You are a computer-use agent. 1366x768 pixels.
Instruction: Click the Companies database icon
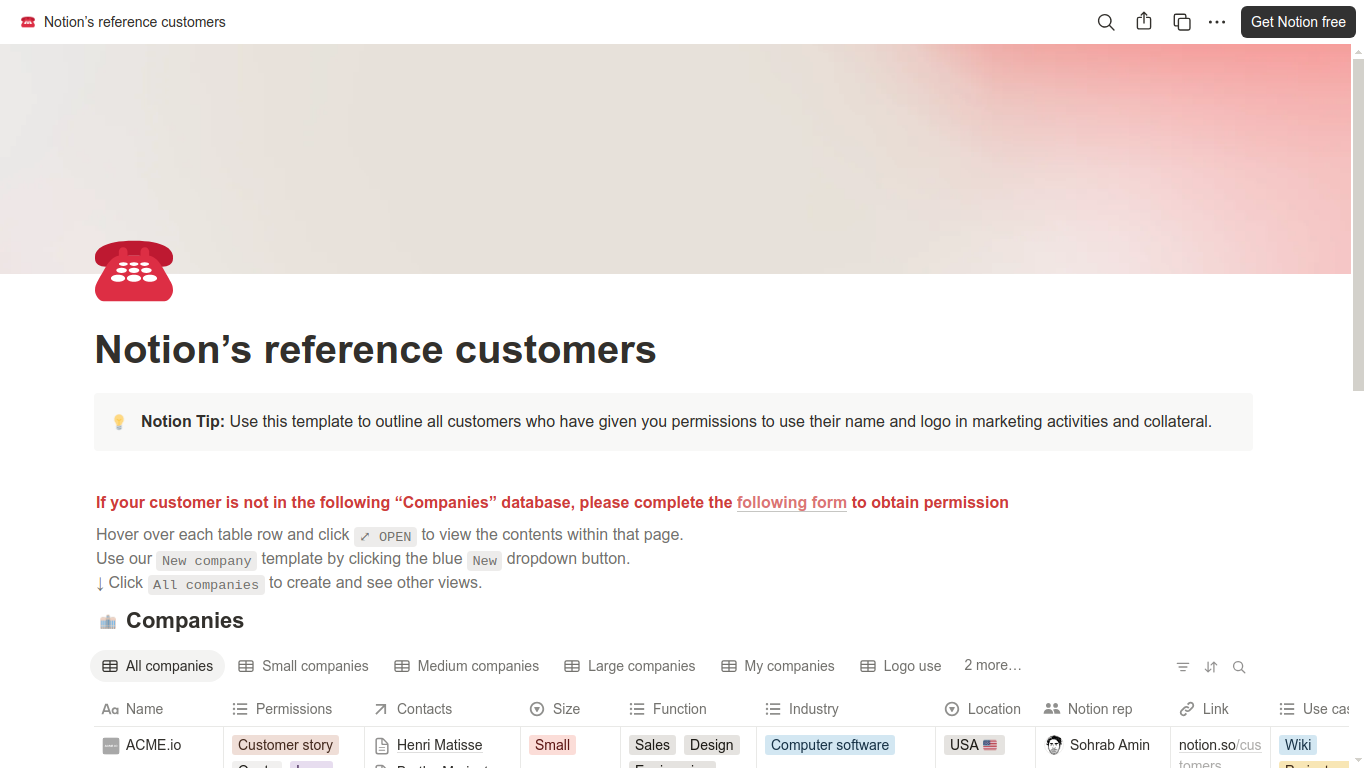[108, 621]
